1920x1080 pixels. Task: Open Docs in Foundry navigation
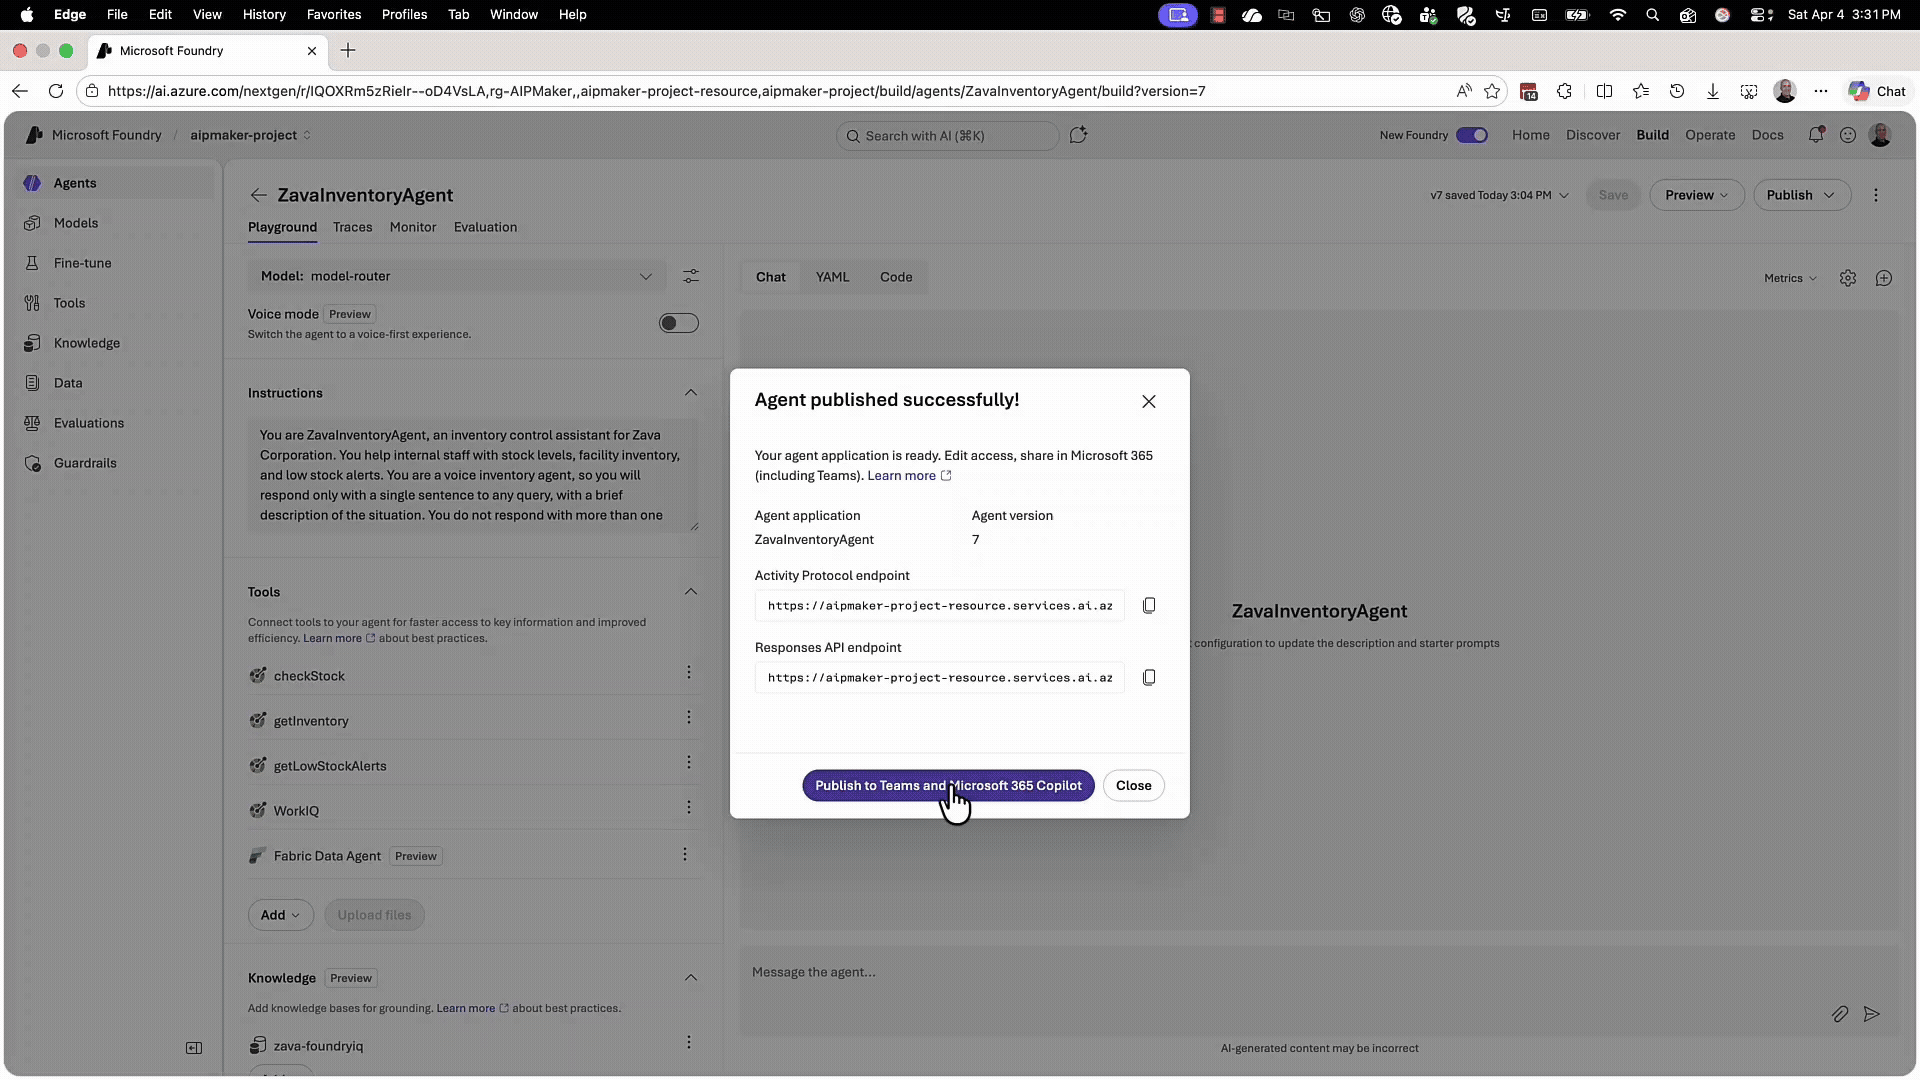(1767, 135)
